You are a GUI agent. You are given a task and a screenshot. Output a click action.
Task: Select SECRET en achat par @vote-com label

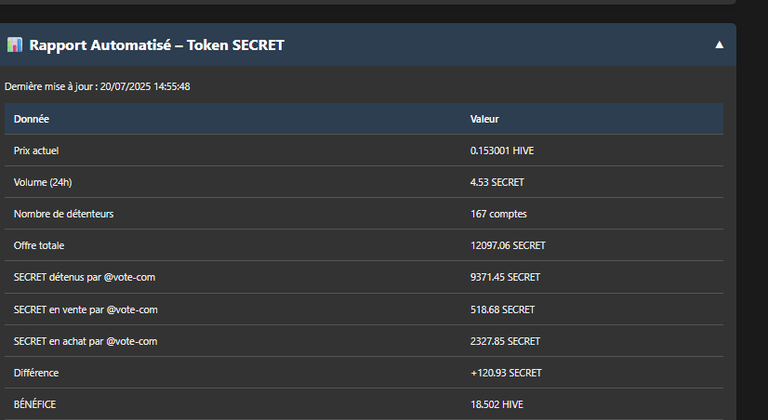pos(85,342)
